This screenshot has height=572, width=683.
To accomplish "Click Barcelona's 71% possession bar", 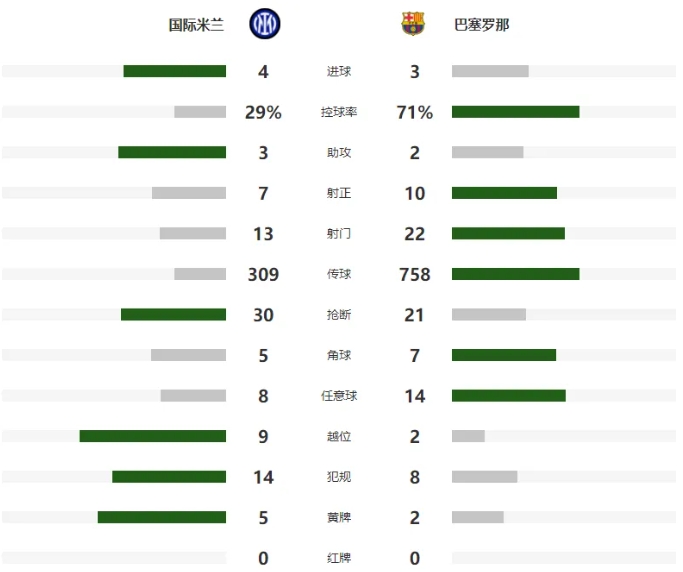I will (x=516, y=112).
